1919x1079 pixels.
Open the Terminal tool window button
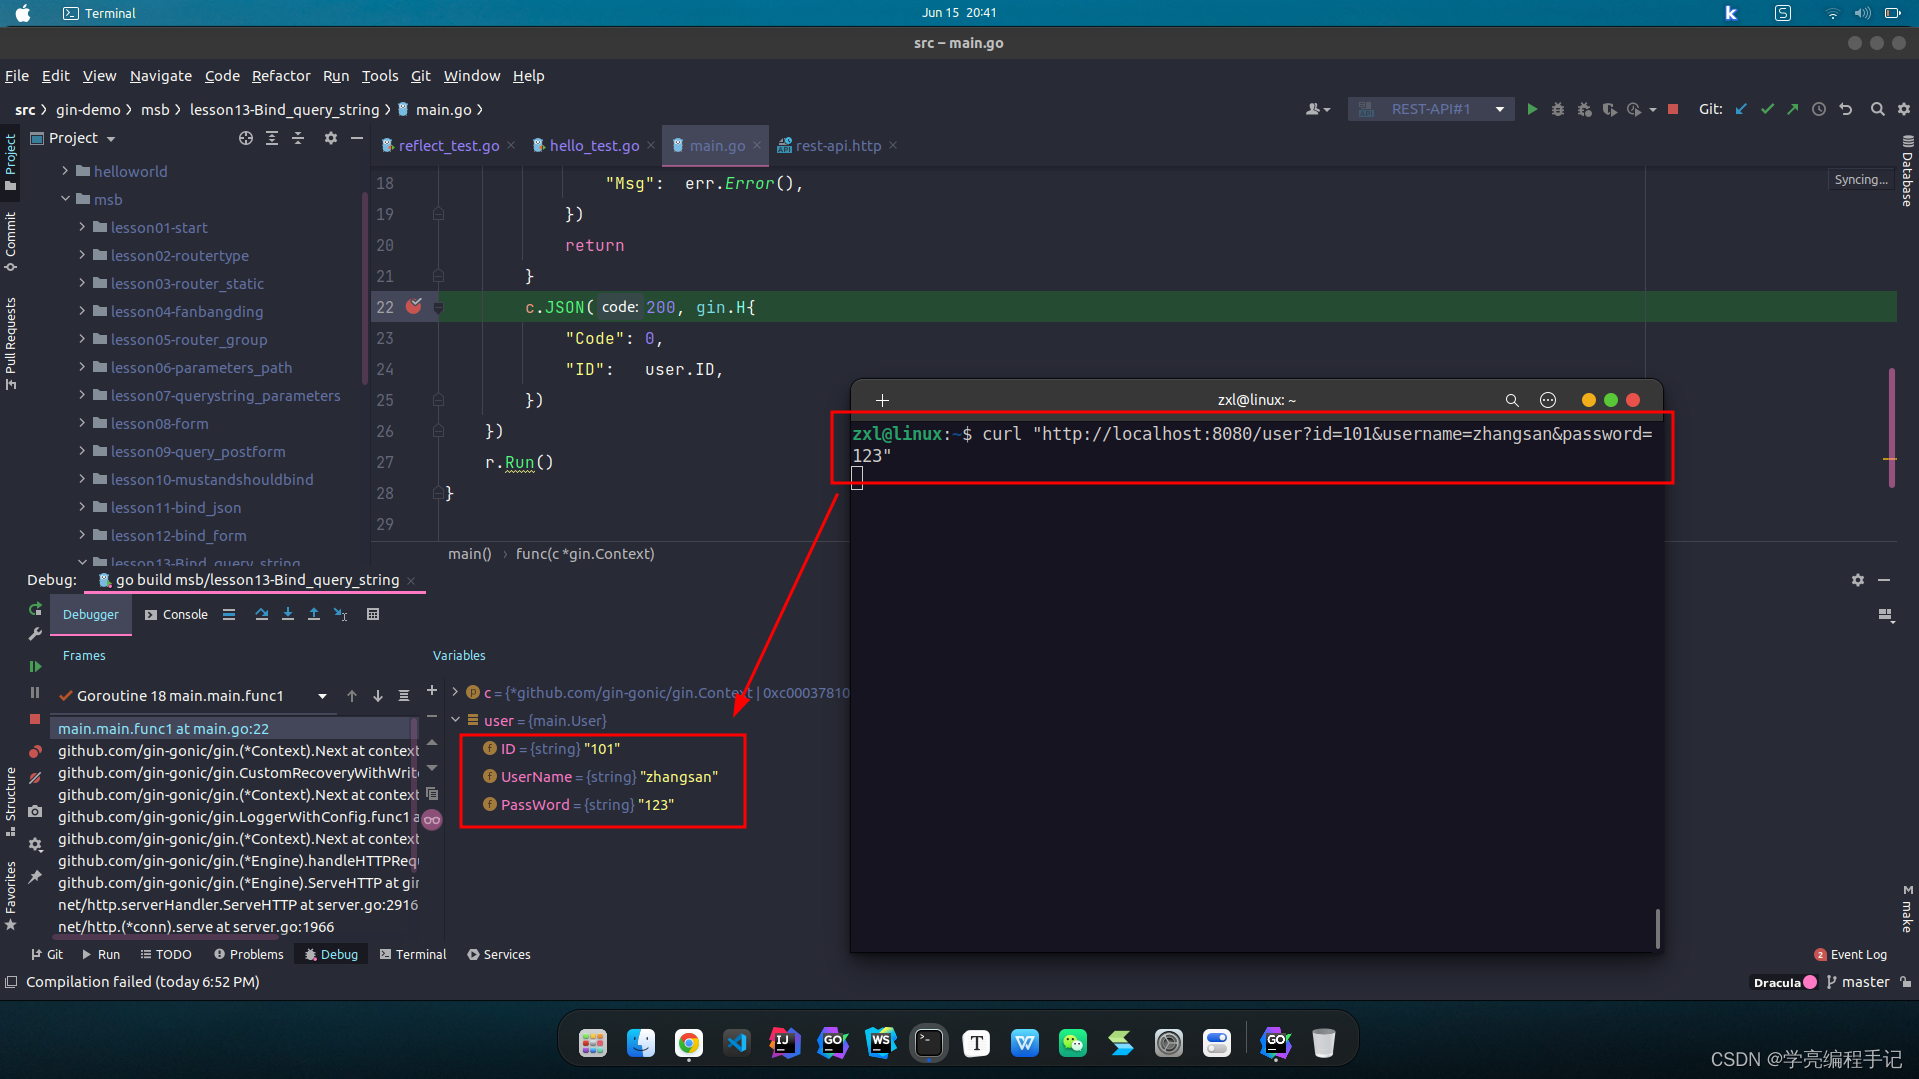pos(413,954)
